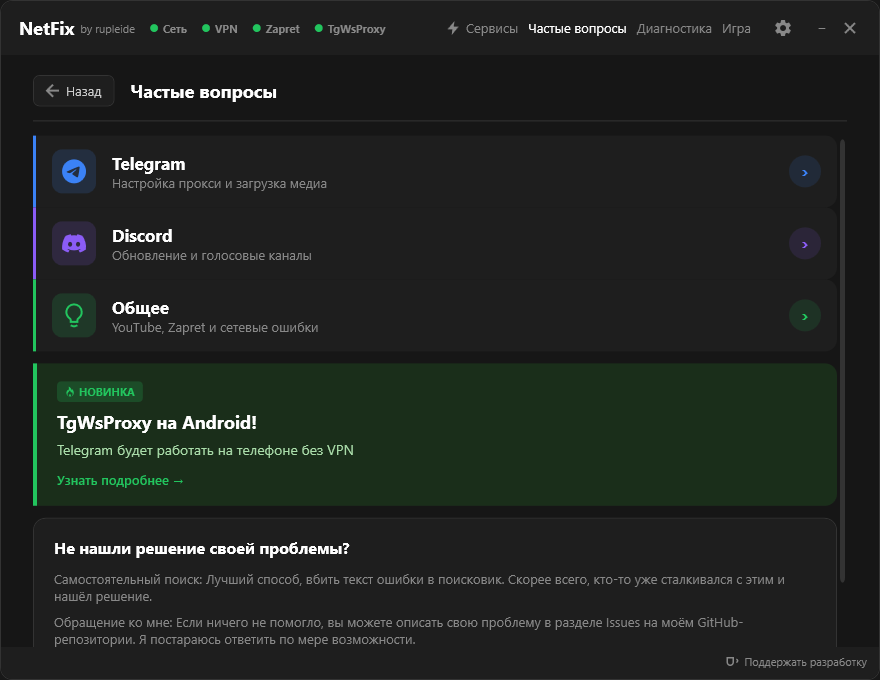Screen dimensions: 880x680
Task: Open the Диагностика tab
Action: (673, 29)
